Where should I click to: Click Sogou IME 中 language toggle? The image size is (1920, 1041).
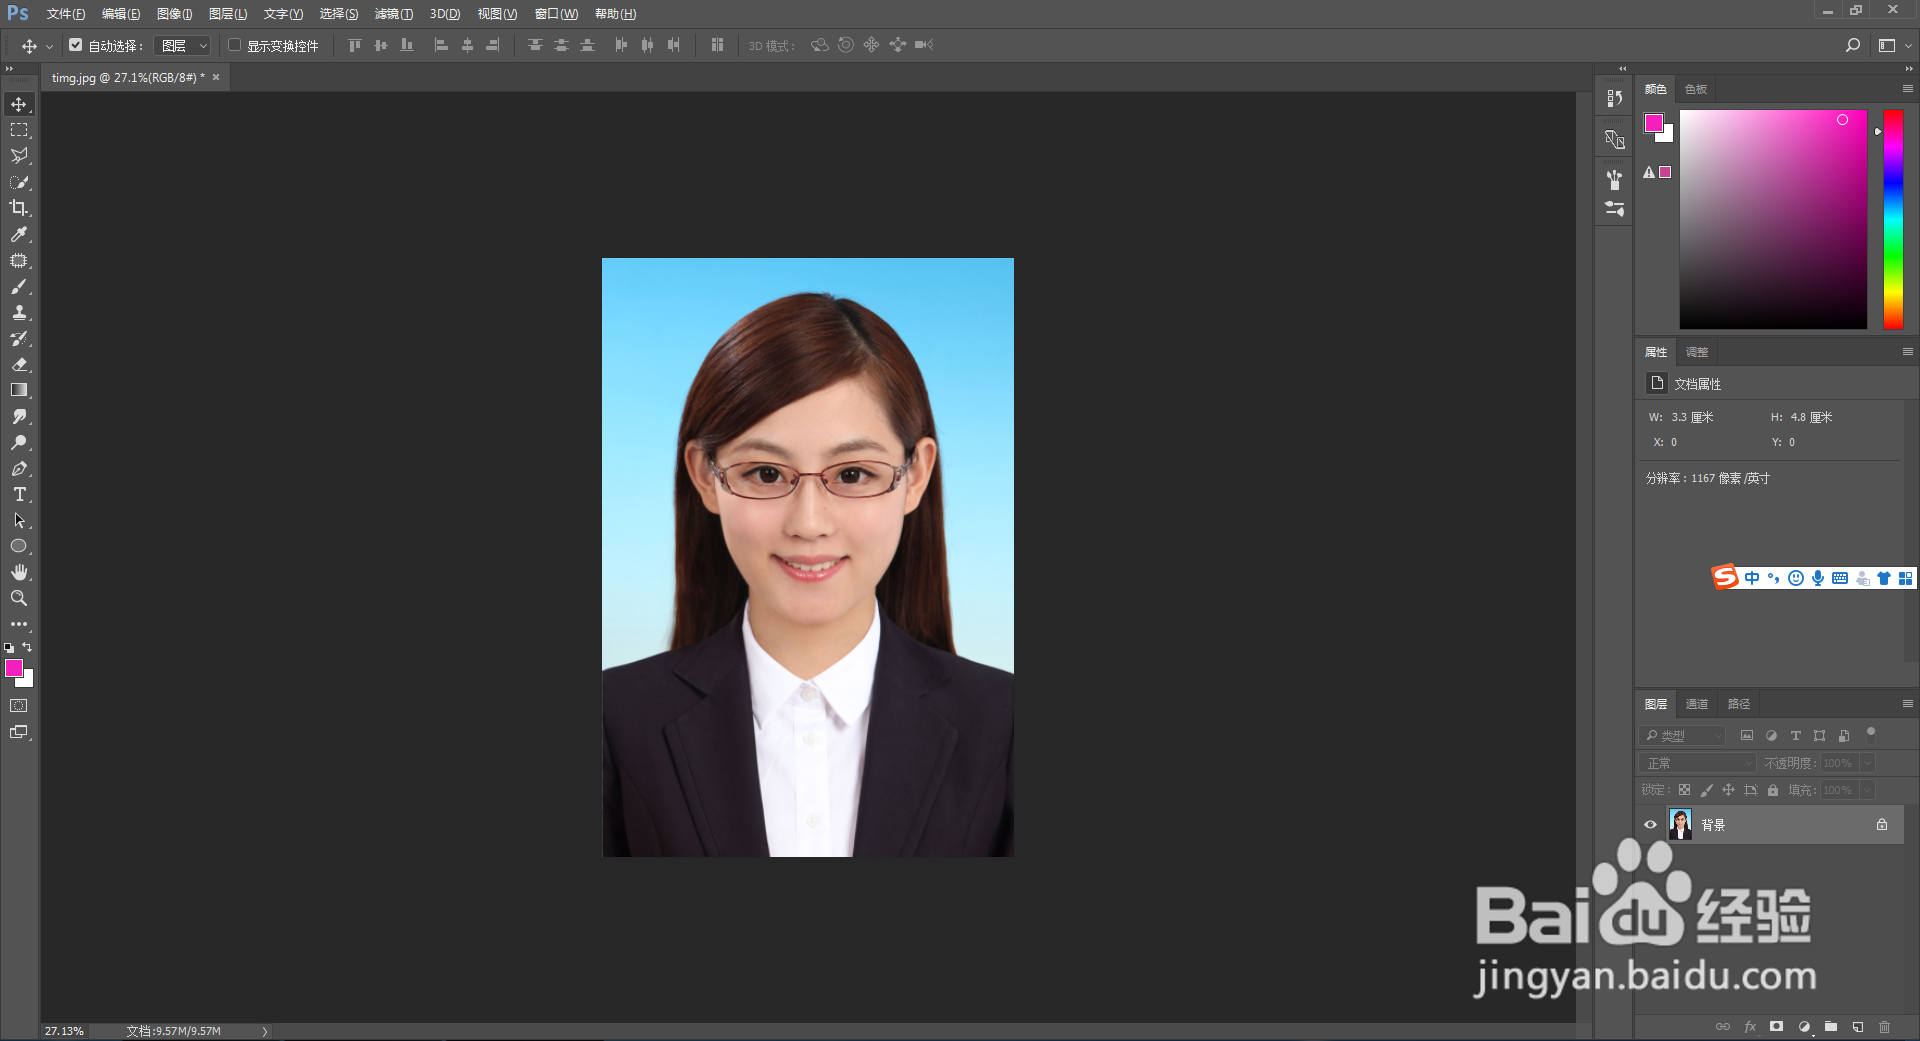(1752, 578)
